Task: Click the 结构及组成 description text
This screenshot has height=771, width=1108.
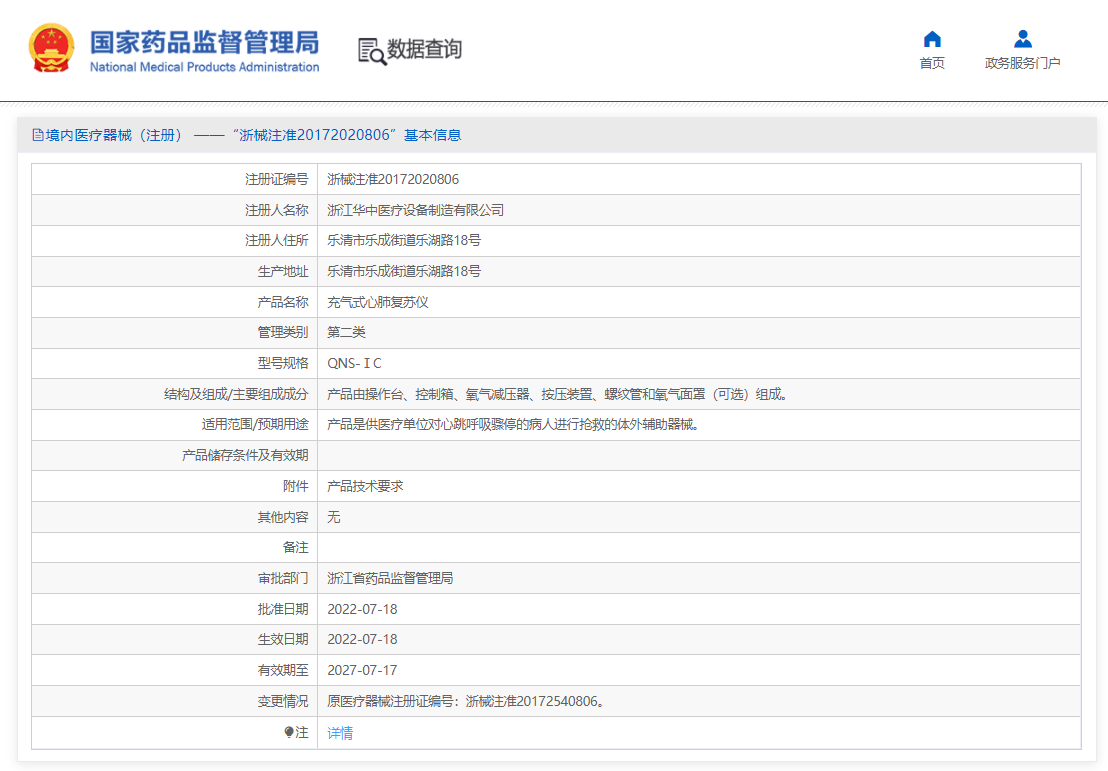Action: [558, 394]
